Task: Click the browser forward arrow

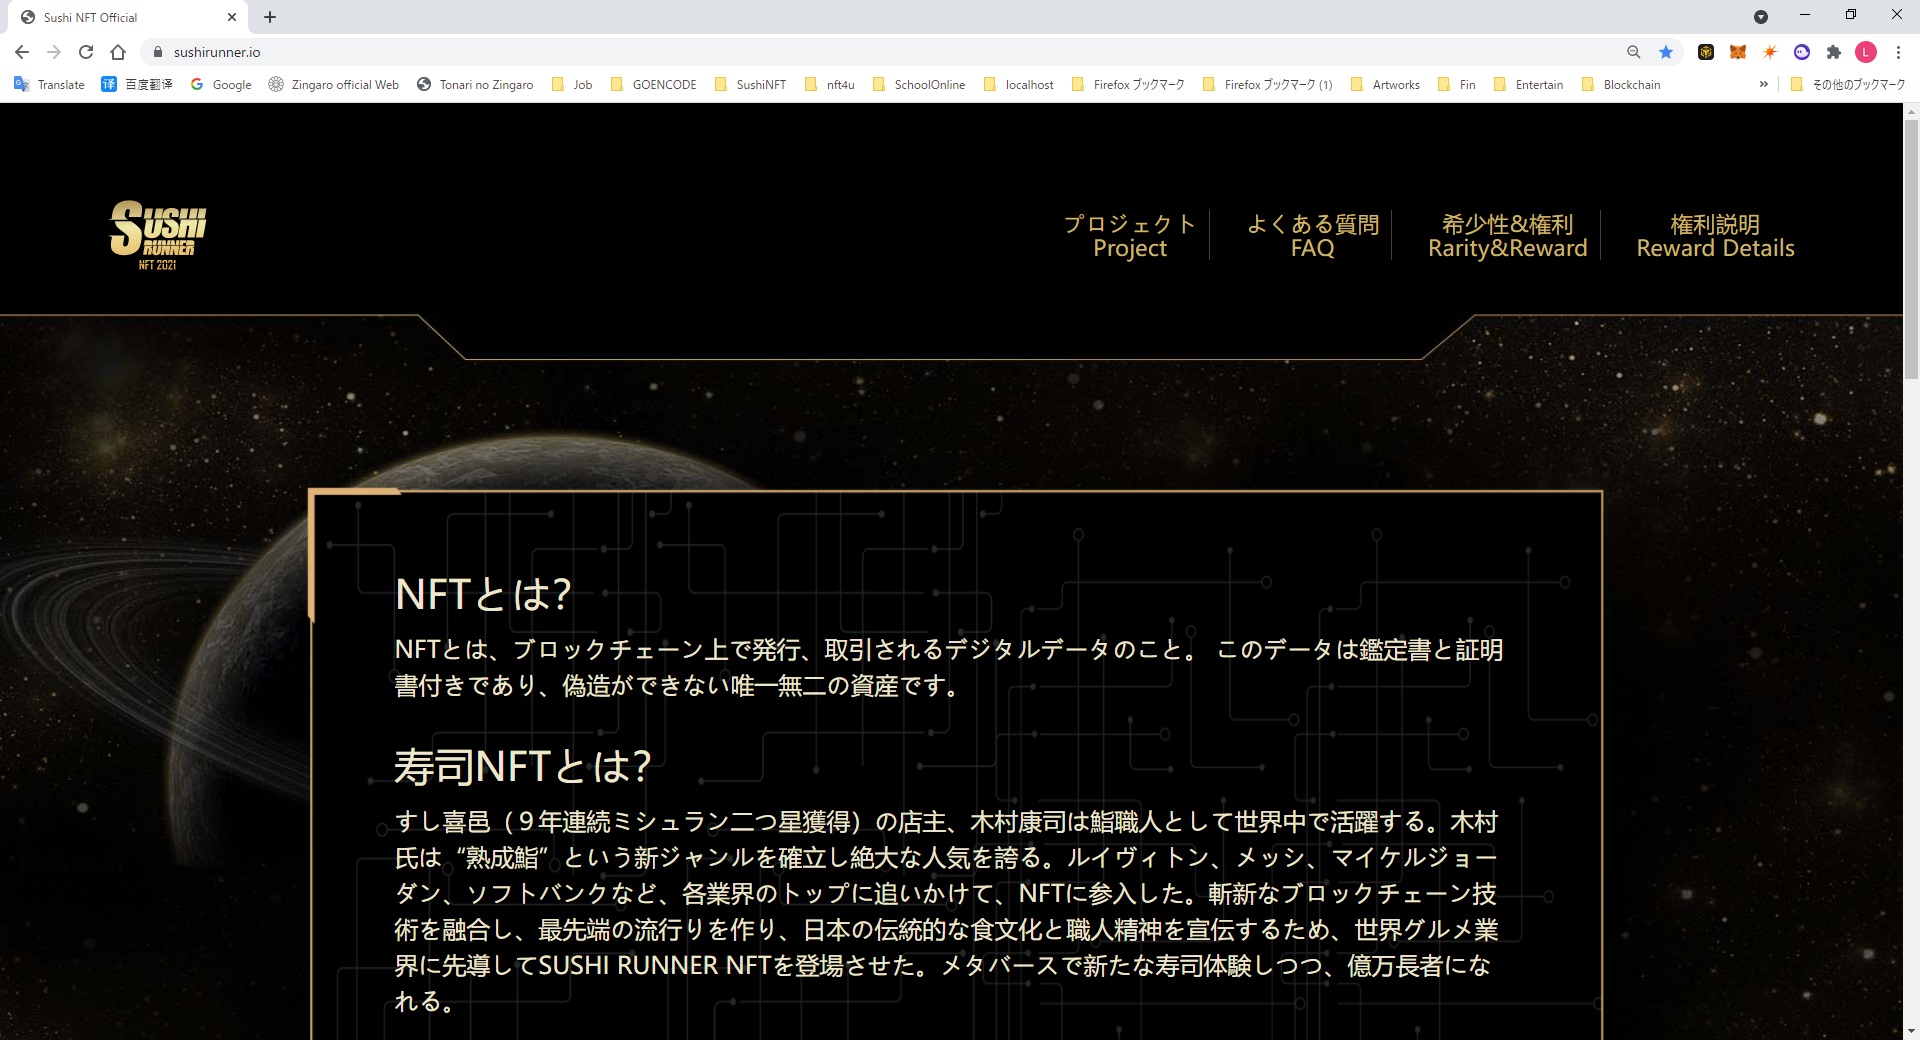Action: click(54, 52)
